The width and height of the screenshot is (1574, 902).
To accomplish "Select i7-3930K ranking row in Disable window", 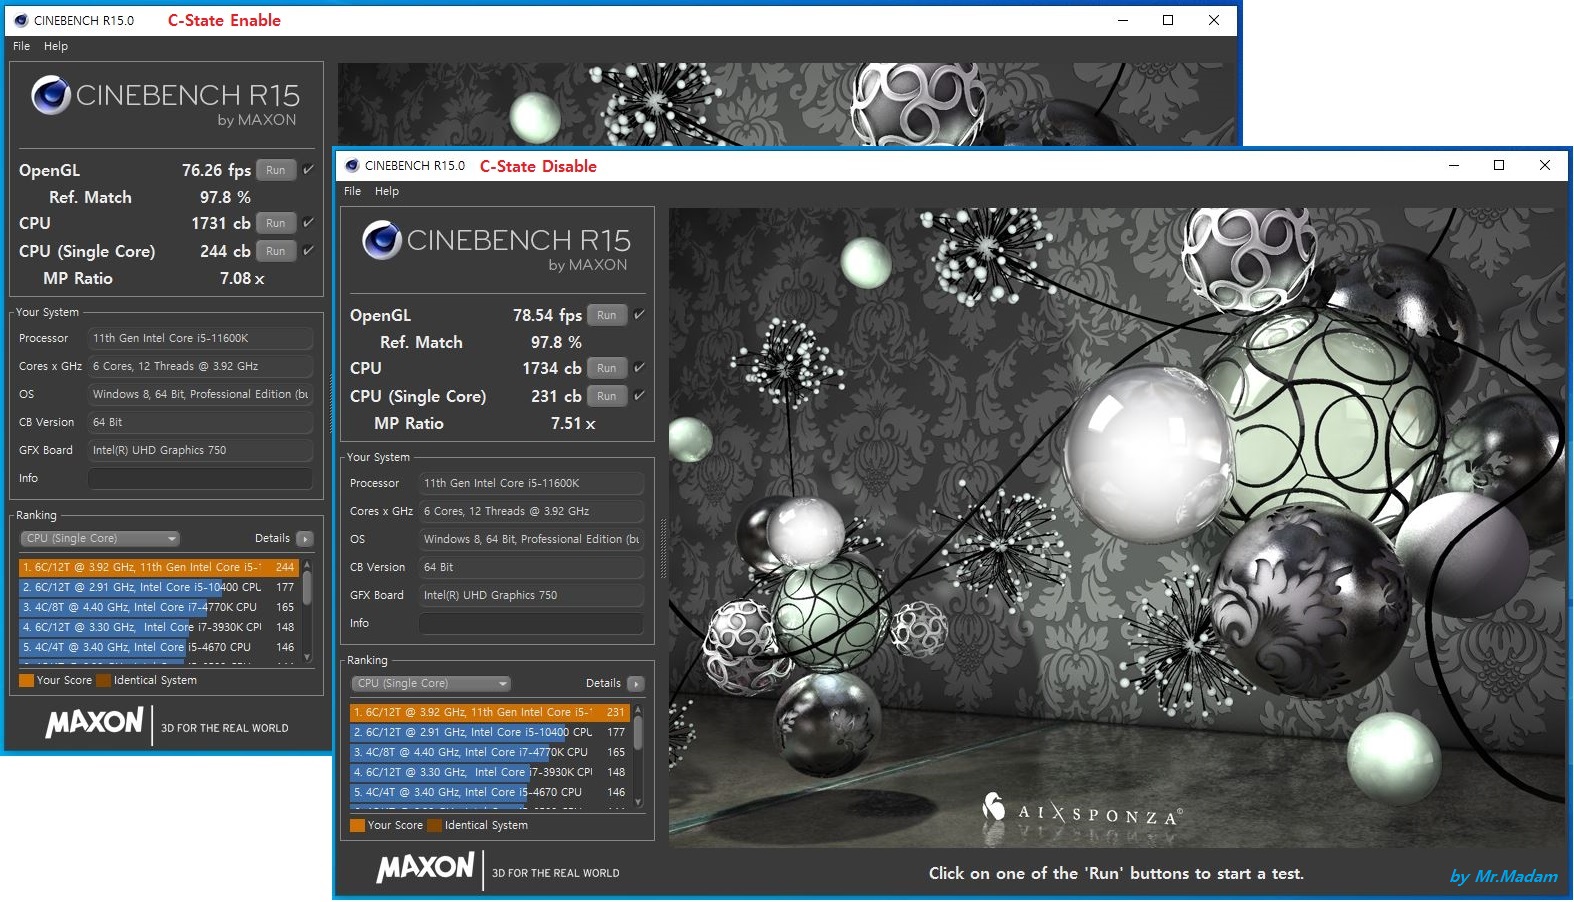I will click(x=490, y=773).
